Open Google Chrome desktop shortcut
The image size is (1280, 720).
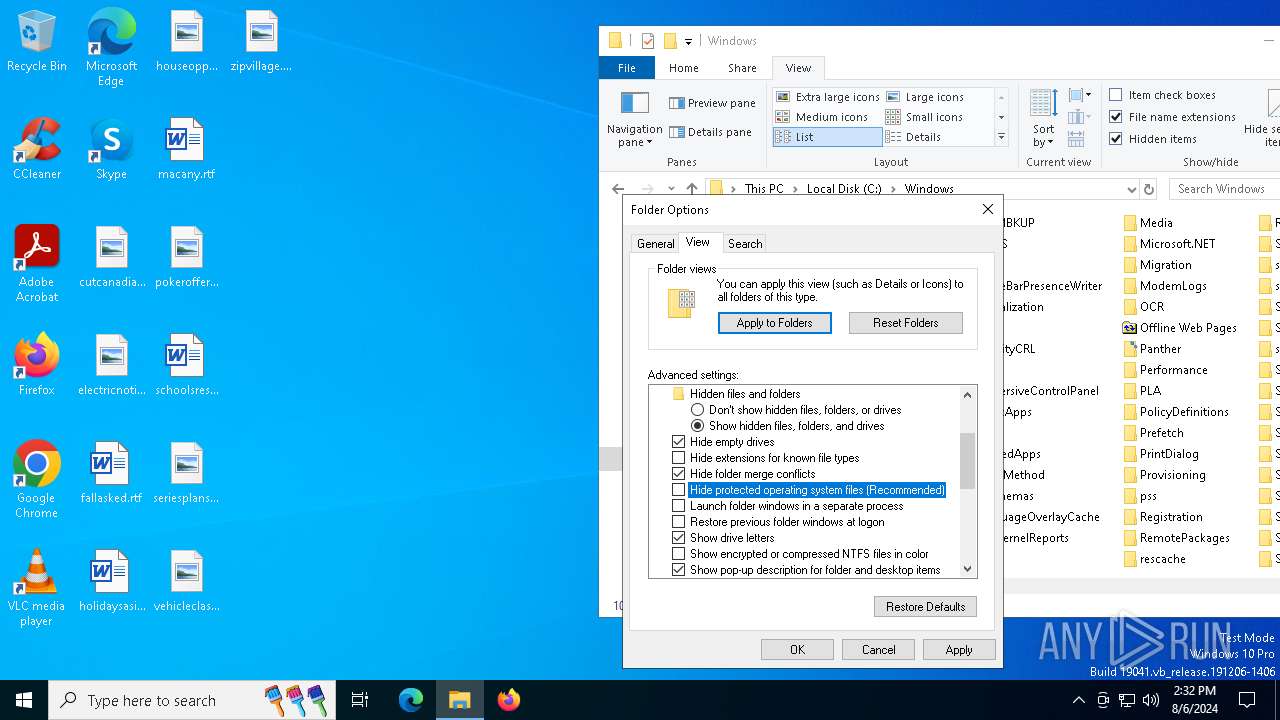click(36, 480)
